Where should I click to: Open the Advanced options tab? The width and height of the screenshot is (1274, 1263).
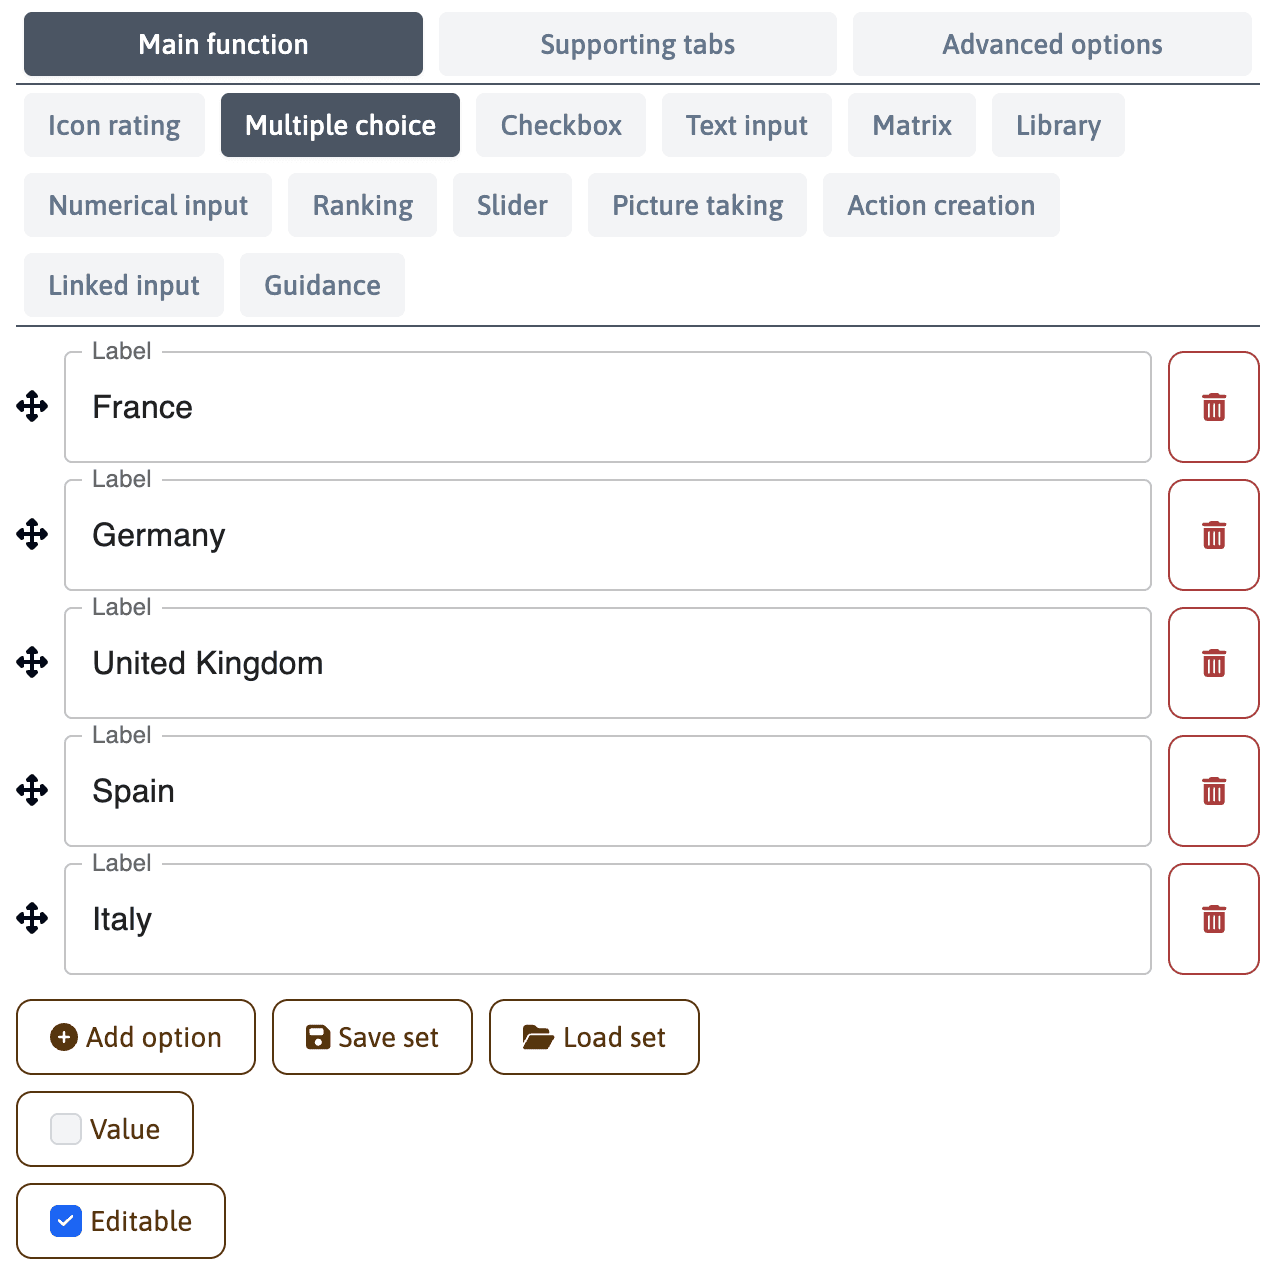1051,44
